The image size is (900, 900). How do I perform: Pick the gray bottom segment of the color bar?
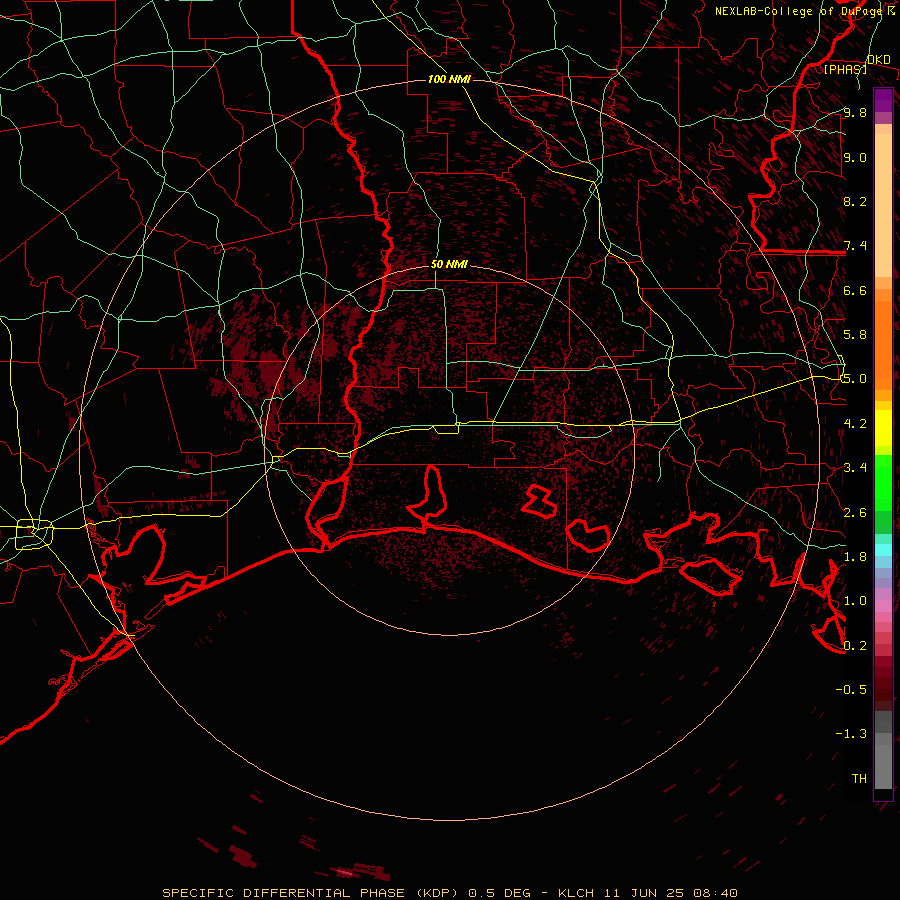883,761
